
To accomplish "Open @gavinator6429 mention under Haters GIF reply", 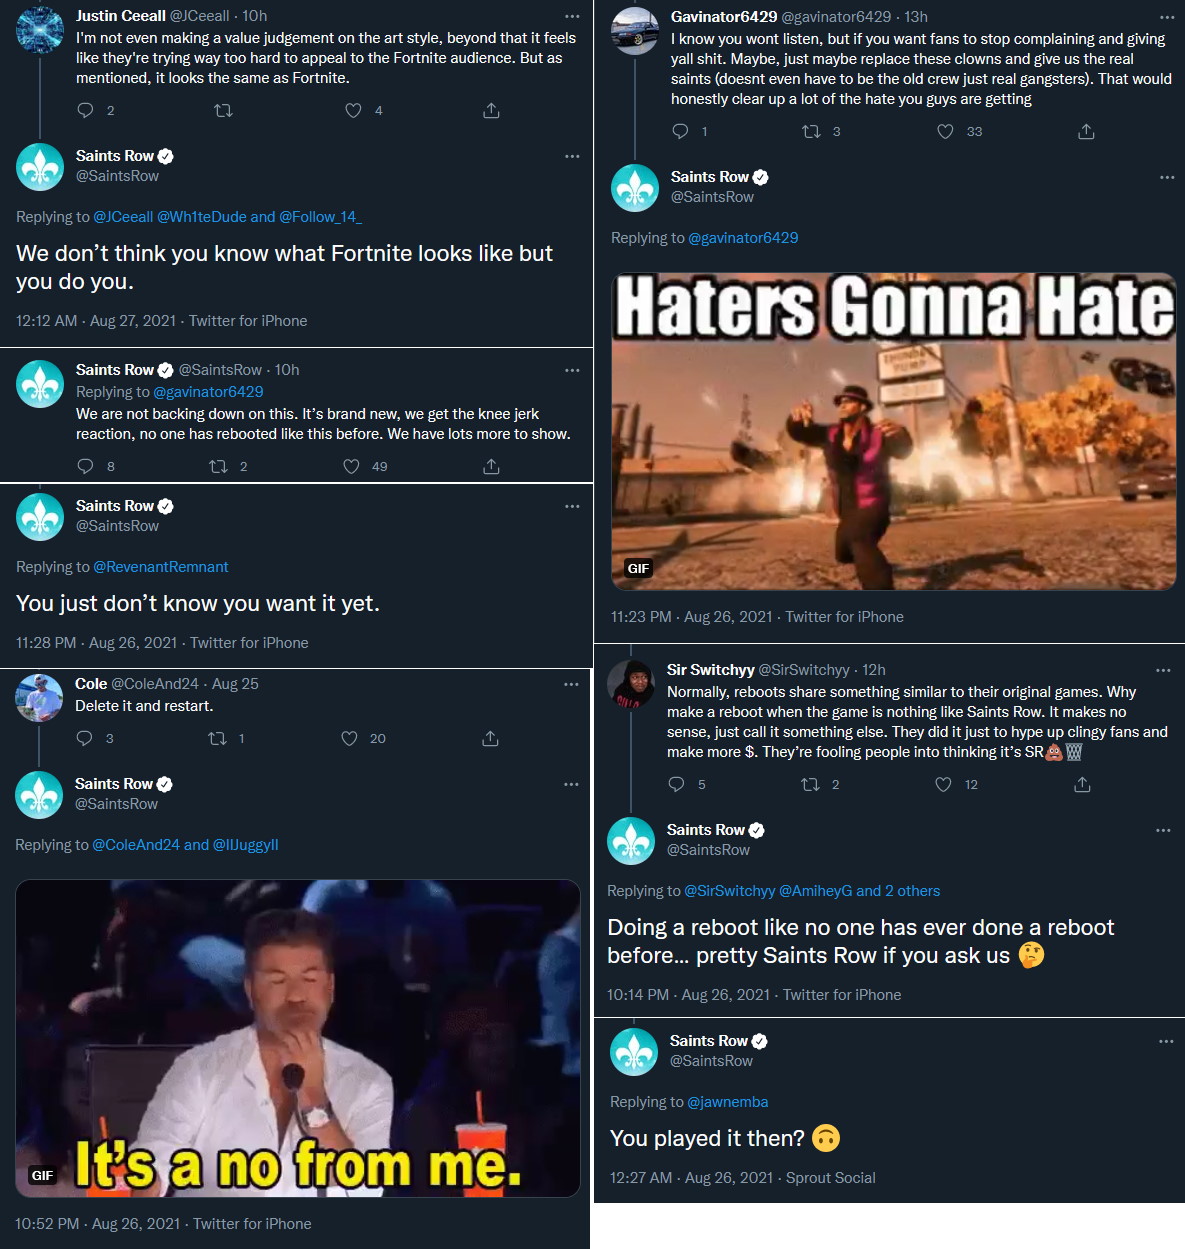I will (743, 238).
